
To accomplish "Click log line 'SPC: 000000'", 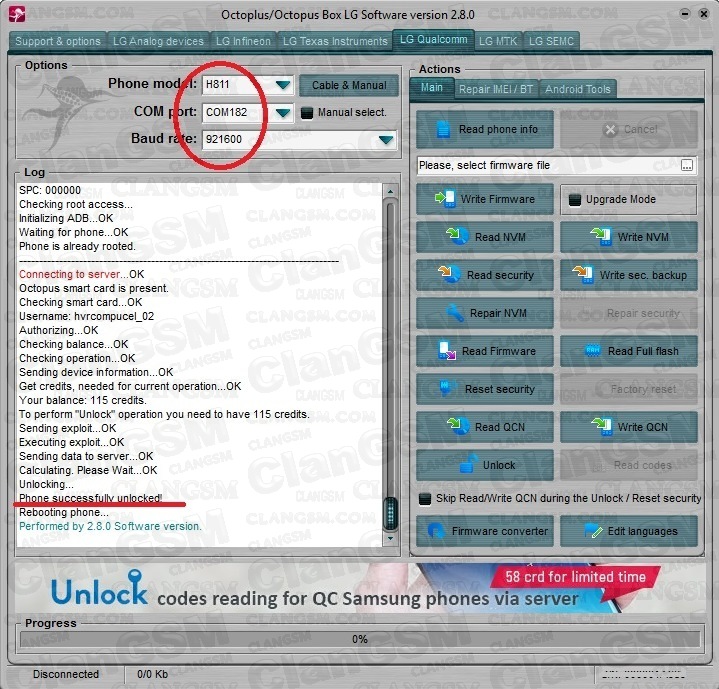I will pyautogui.click(x=50, y=190).
